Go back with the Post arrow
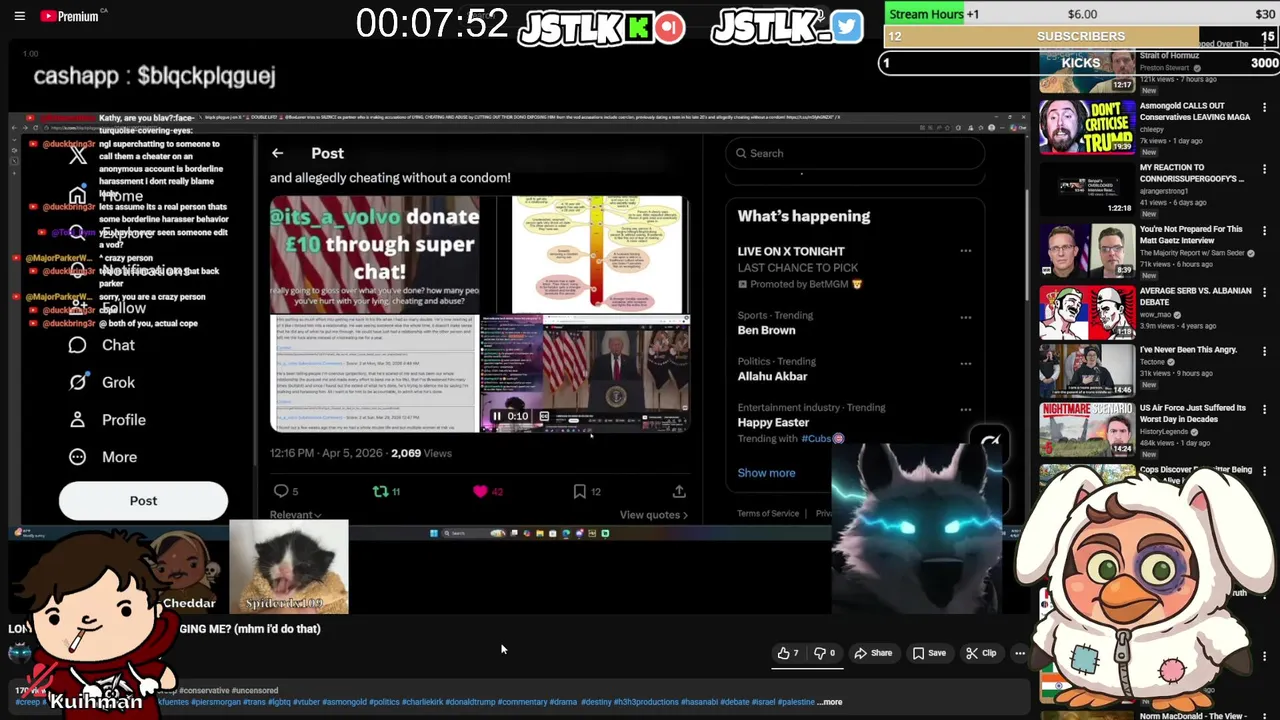 tap(278, 153)
